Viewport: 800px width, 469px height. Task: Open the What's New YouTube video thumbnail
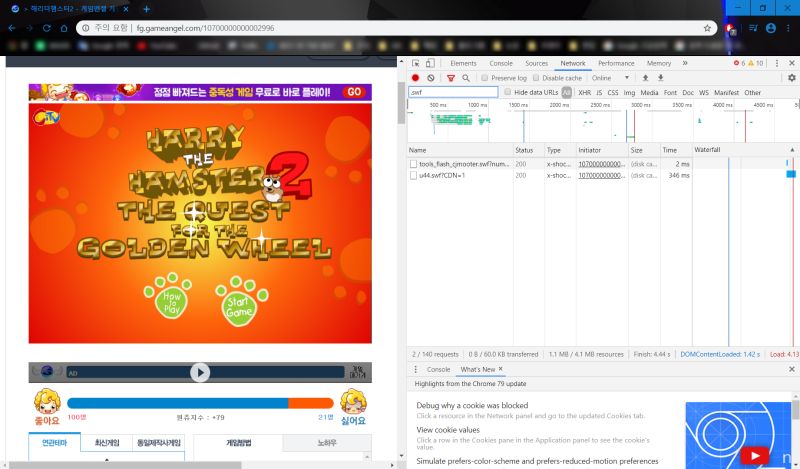(738, 434)
